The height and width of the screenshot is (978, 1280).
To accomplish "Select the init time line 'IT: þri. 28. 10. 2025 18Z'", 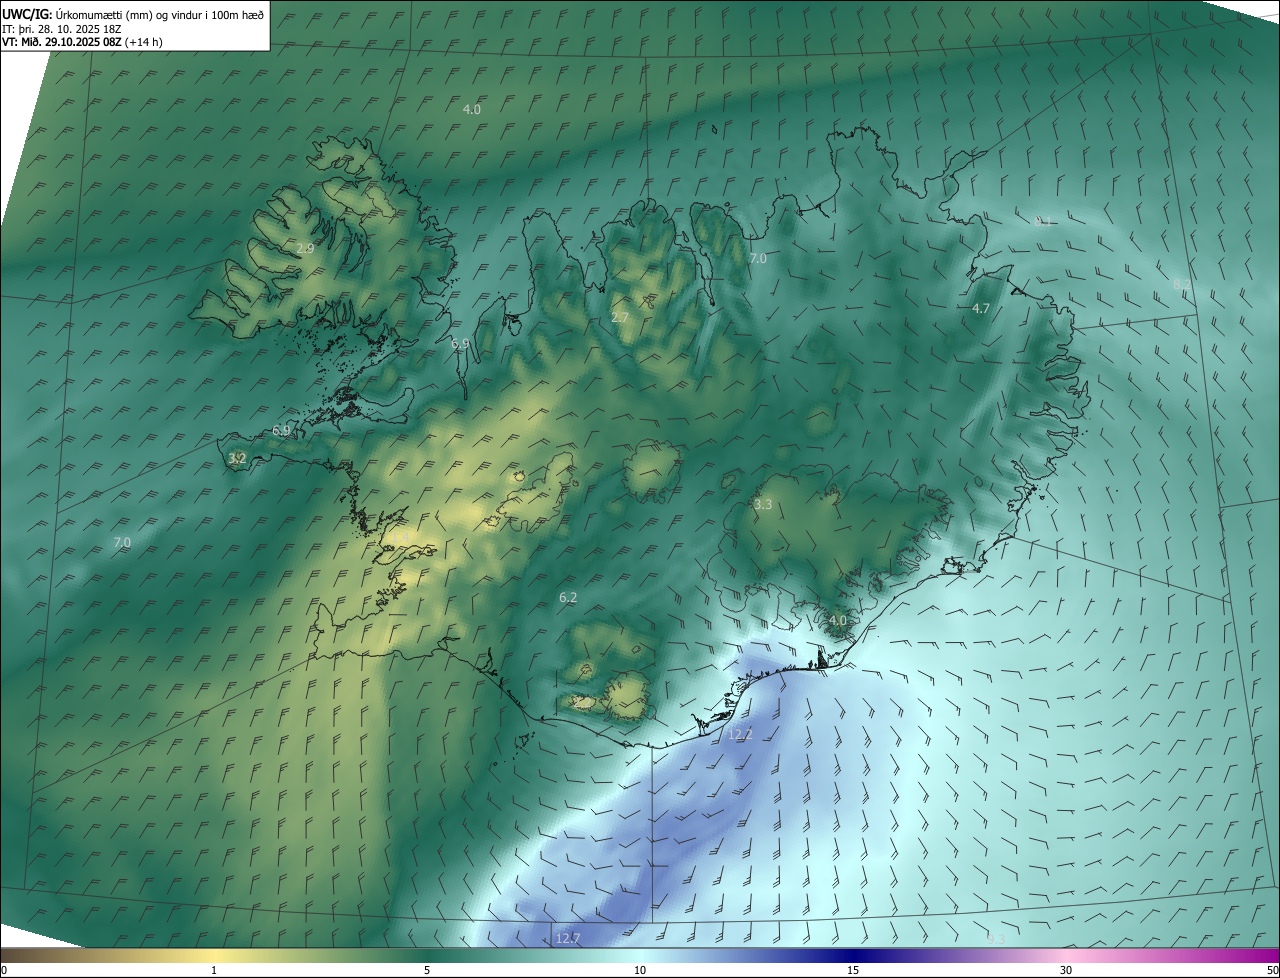I will [x=62, y=28].
